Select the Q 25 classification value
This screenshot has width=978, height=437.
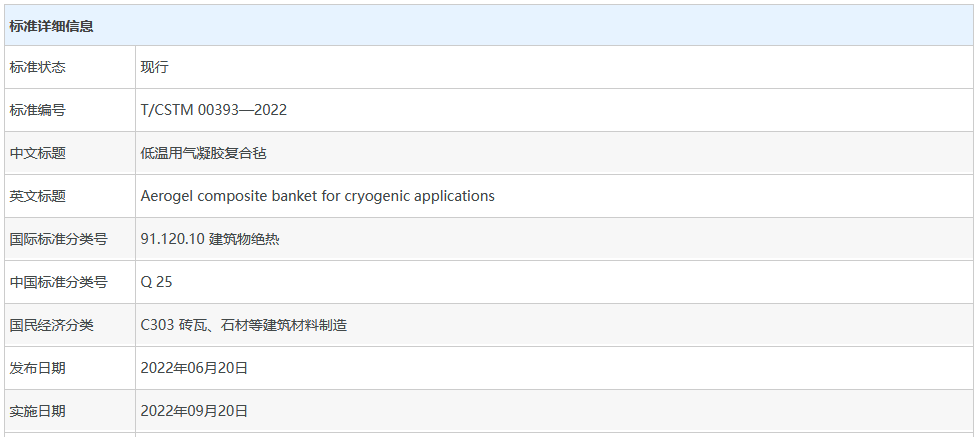[157, 282]
